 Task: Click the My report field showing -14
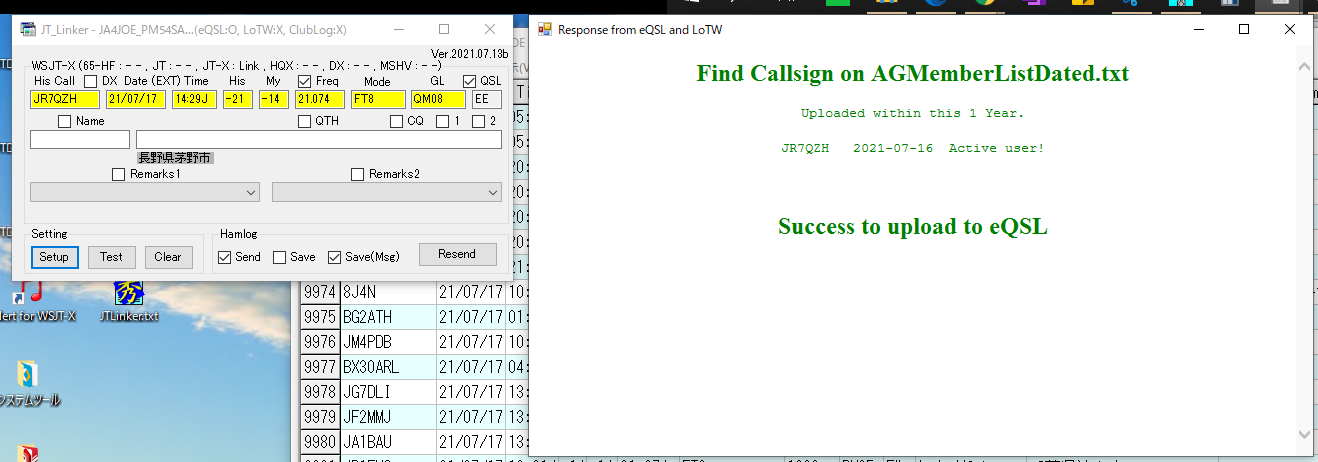pos(273,99)
